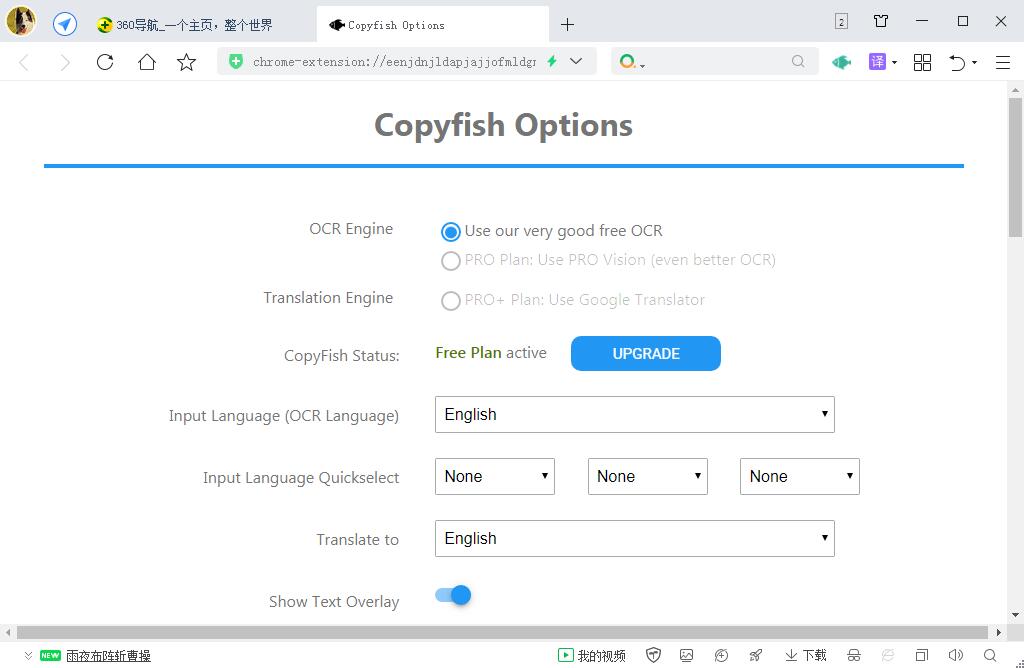This screenshot has height=668, width=1024.
Task: Click the address bar URL field
Action: click(x=394, y=62)
